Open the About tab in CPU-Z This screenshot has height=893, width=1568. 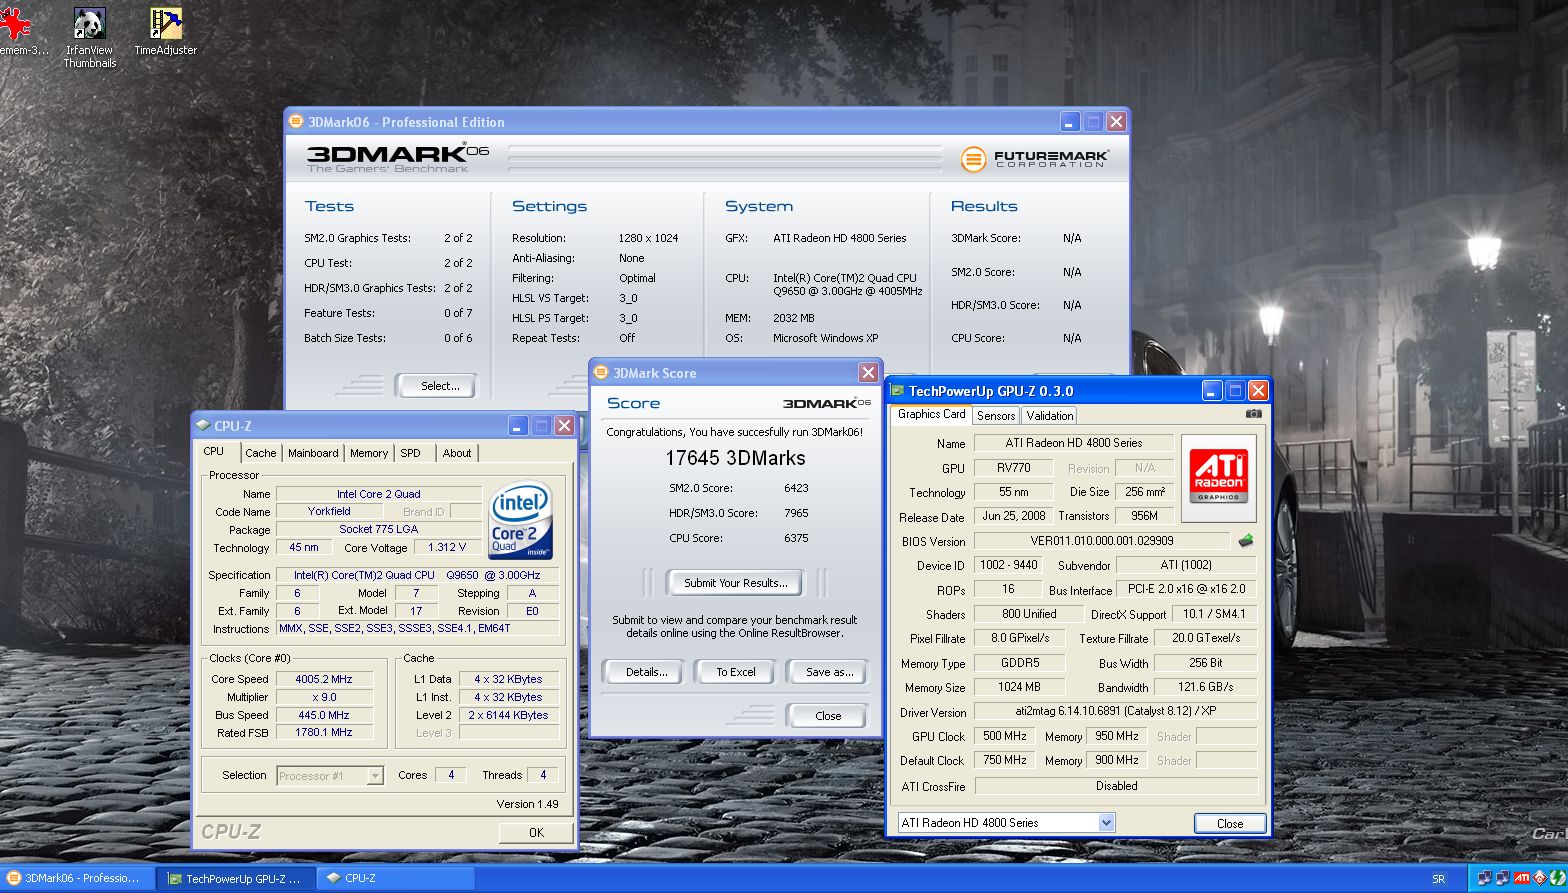click(x=457, y=453)
